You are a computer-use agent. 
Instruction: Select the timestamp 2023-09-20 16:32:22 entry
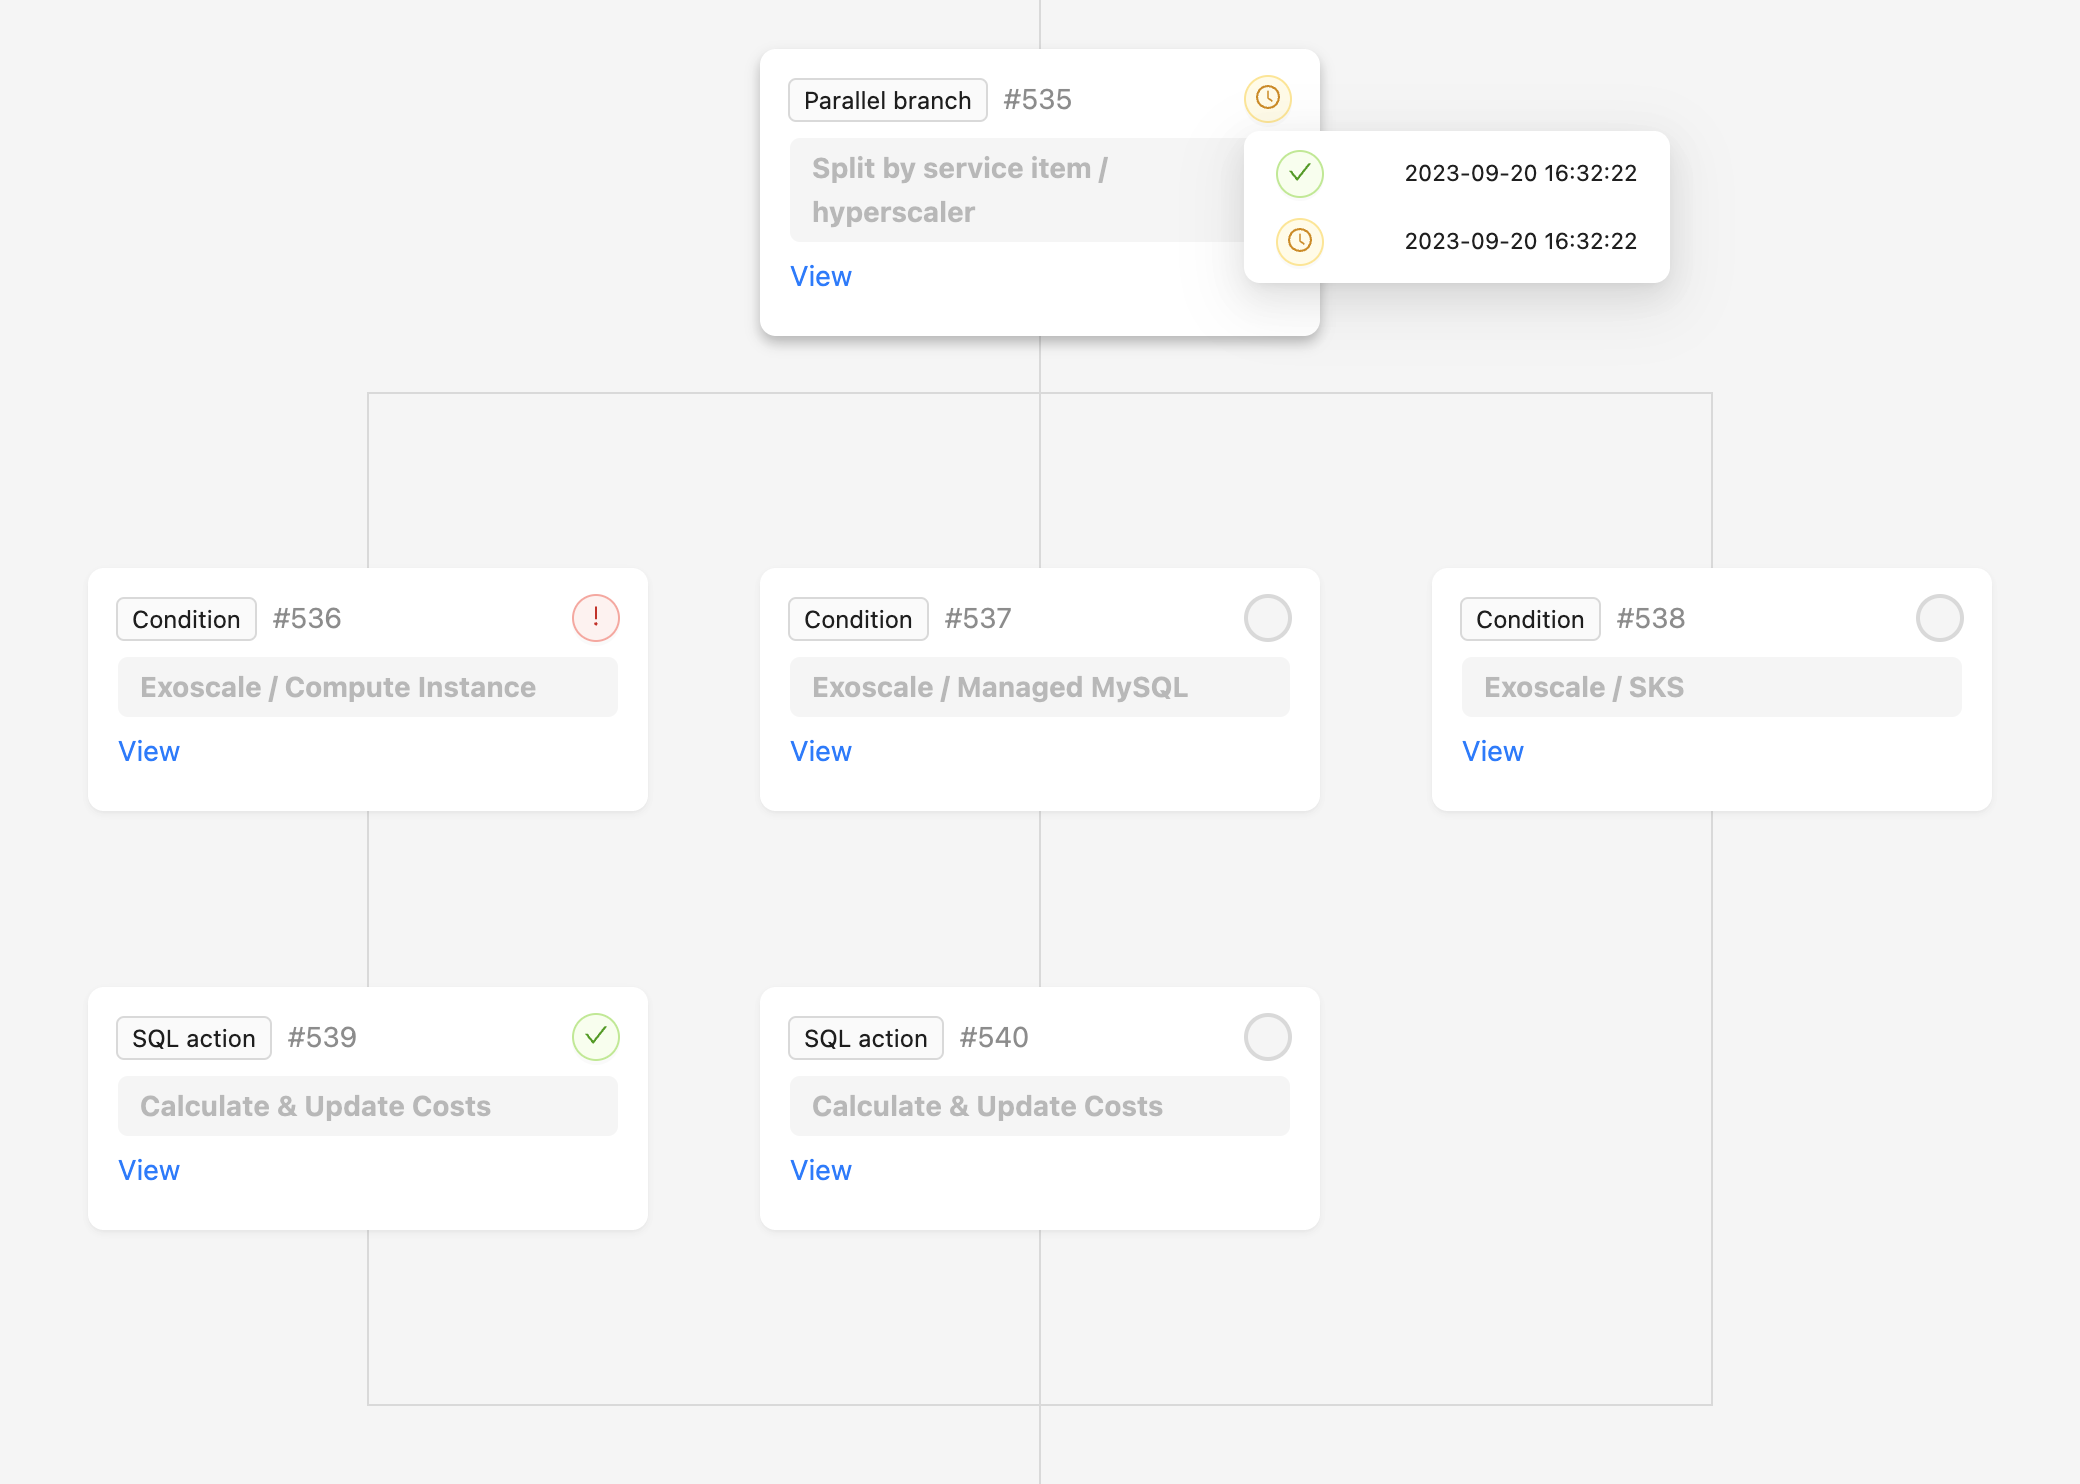[x=1520, y=173]
